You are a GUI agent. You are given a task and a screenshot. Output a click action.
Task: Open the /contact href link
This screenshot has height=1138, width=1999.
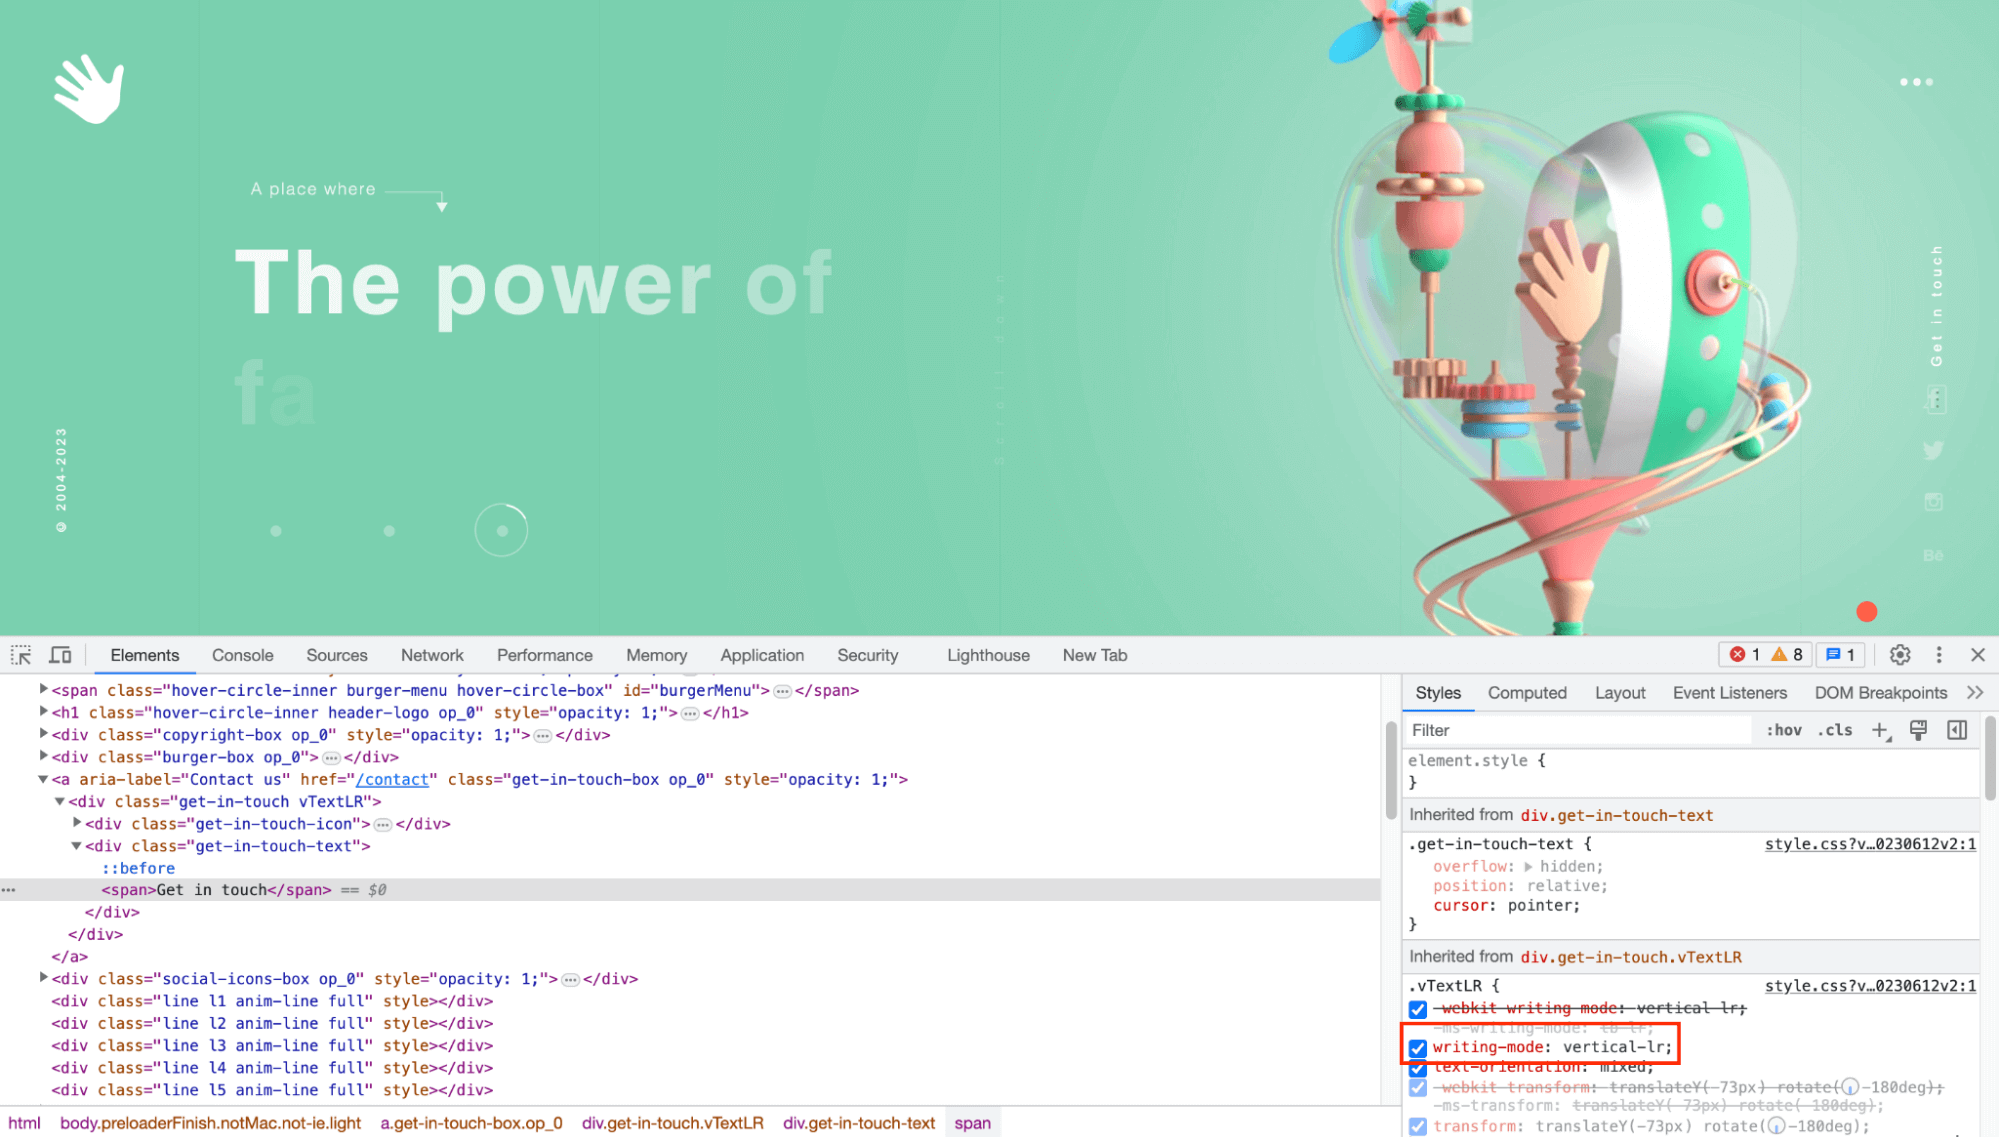[392, 779]
